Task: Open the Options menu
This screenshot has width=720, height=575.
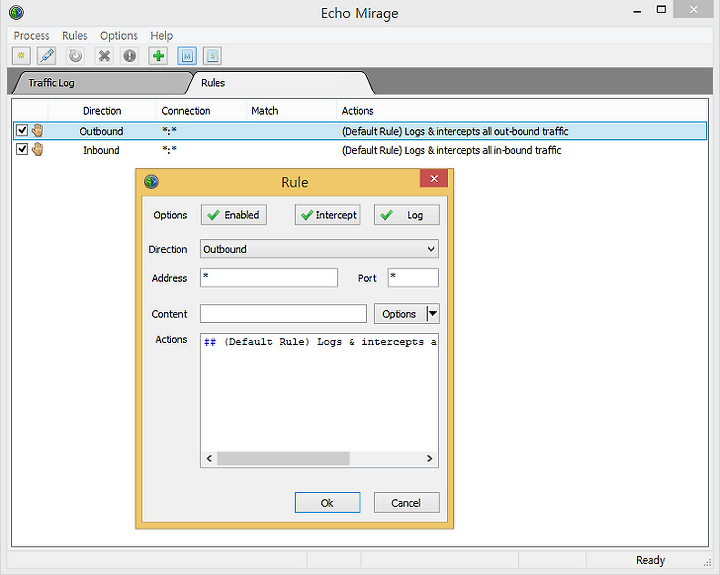Action: [x=119, y=35]
